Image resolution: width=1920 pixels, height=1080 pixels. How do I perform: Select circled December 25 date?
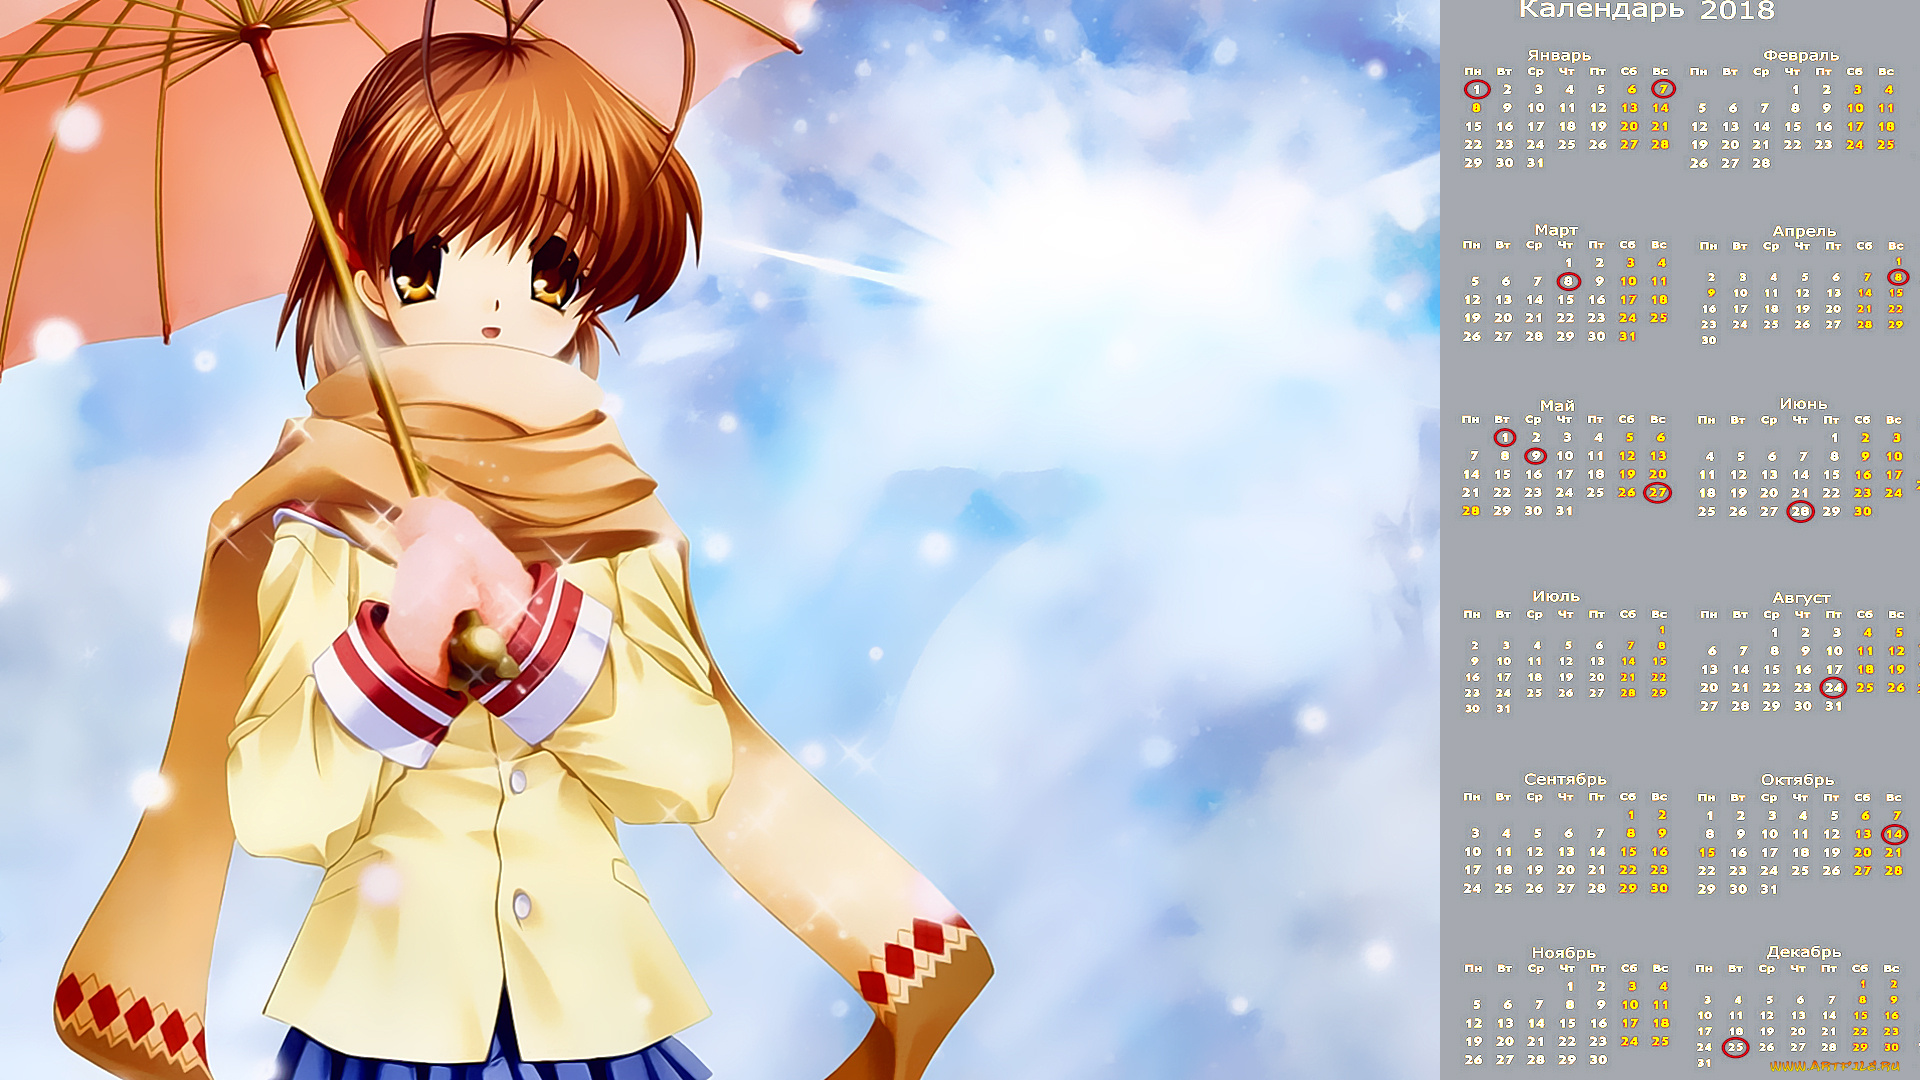(1735, 1047)
